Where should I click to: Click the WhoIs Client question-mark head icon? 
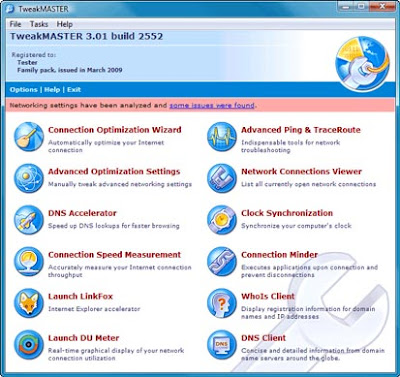tap(222, 303)
